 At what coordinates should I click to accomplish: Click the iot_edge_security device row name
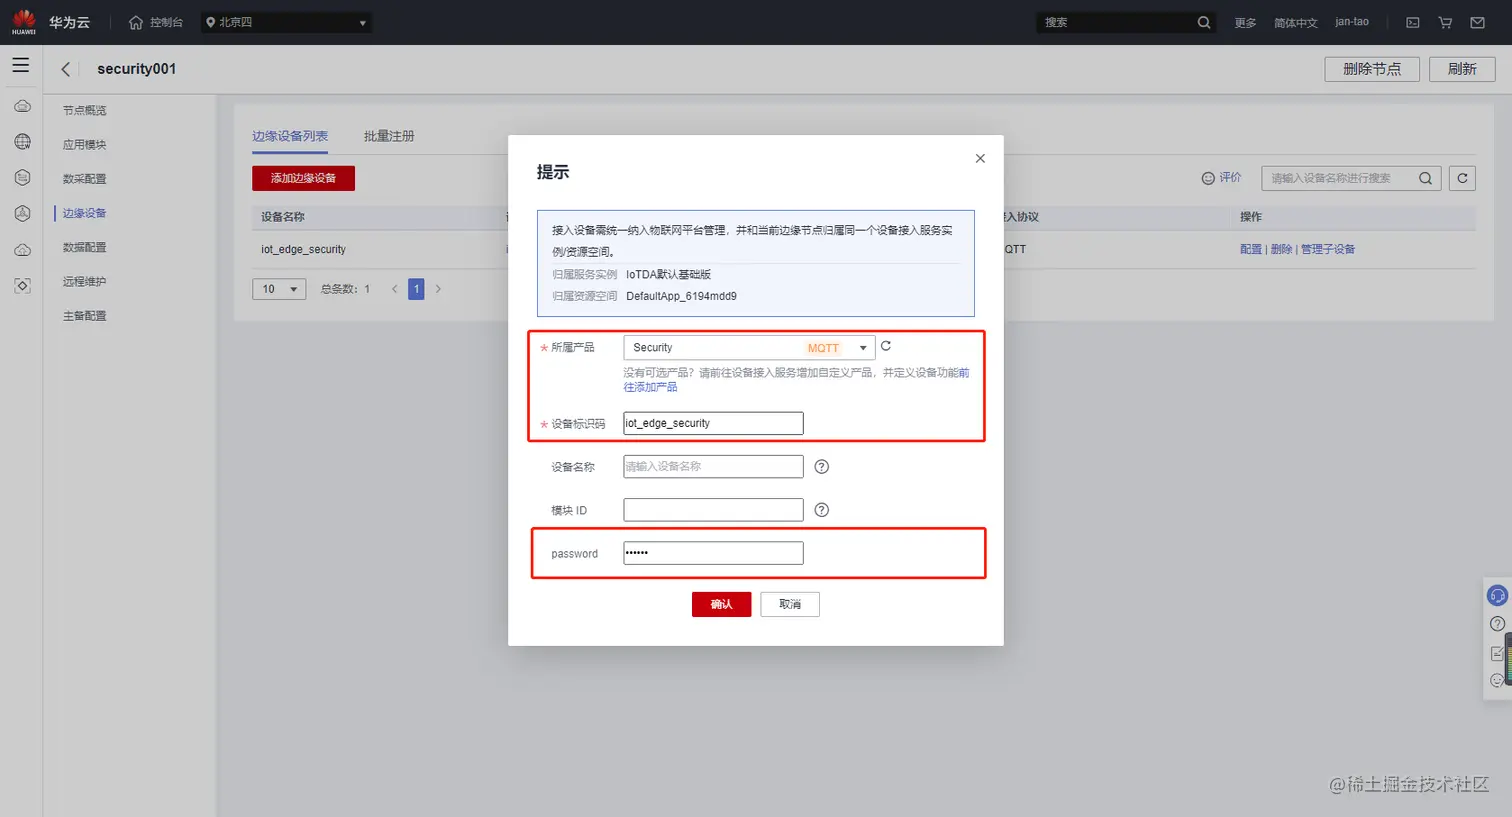click(303, 249)
